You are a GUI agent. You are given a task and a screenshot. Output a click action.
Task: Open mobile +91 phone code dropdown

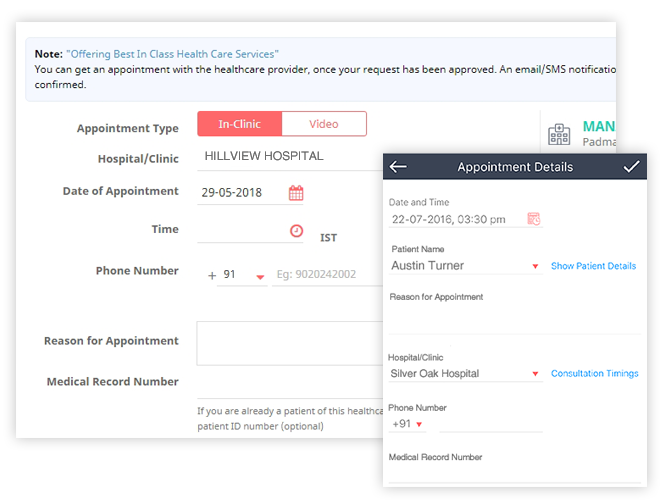(x=419, y=425)
